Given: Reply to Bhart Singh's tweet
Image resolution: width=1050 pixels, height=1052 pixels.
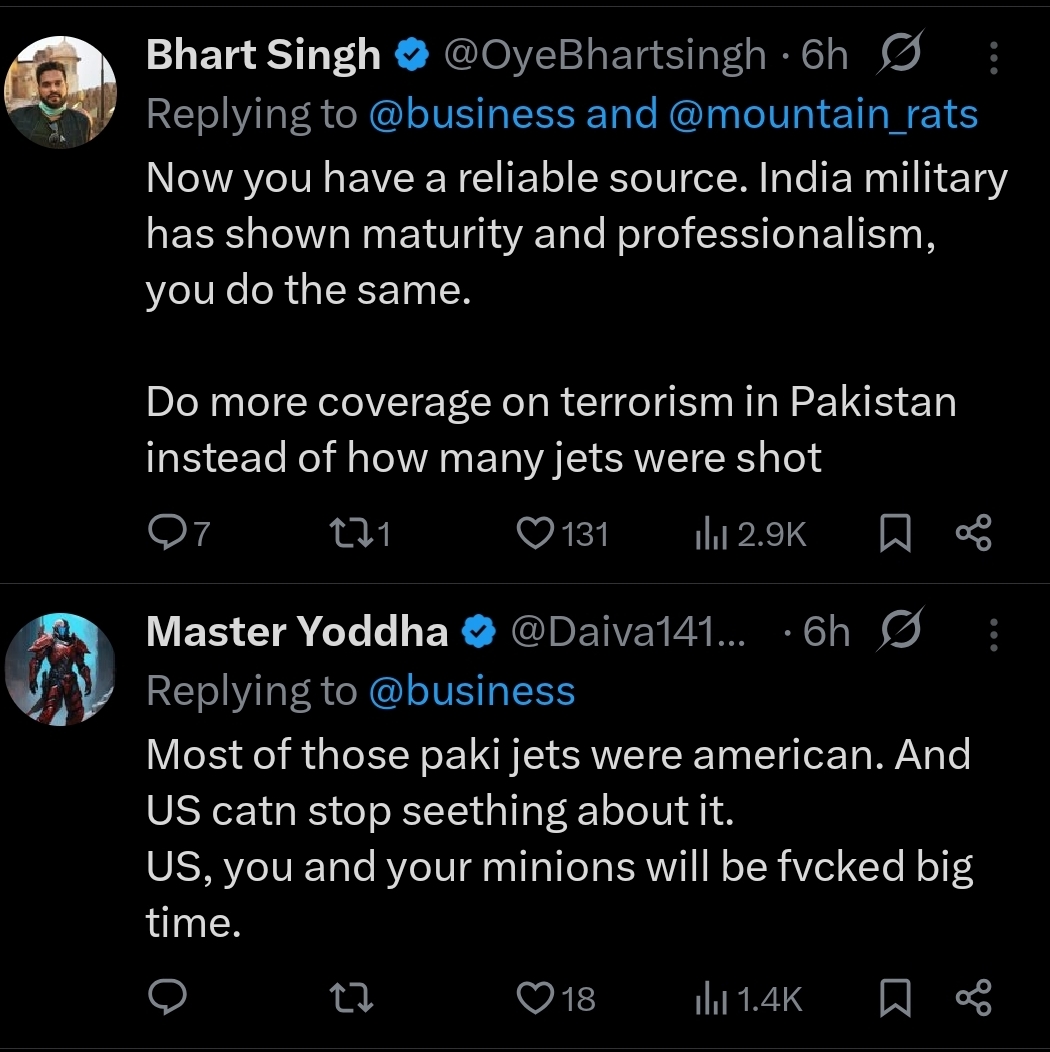Looking at the screenshot, I should [178, 533].
